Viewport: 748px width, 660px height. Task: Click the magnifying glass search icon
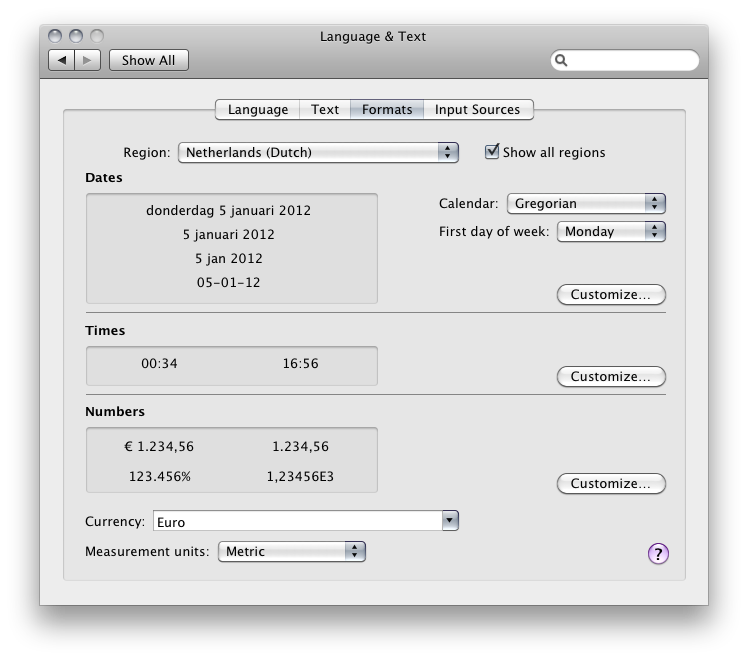tap(561, 60)
